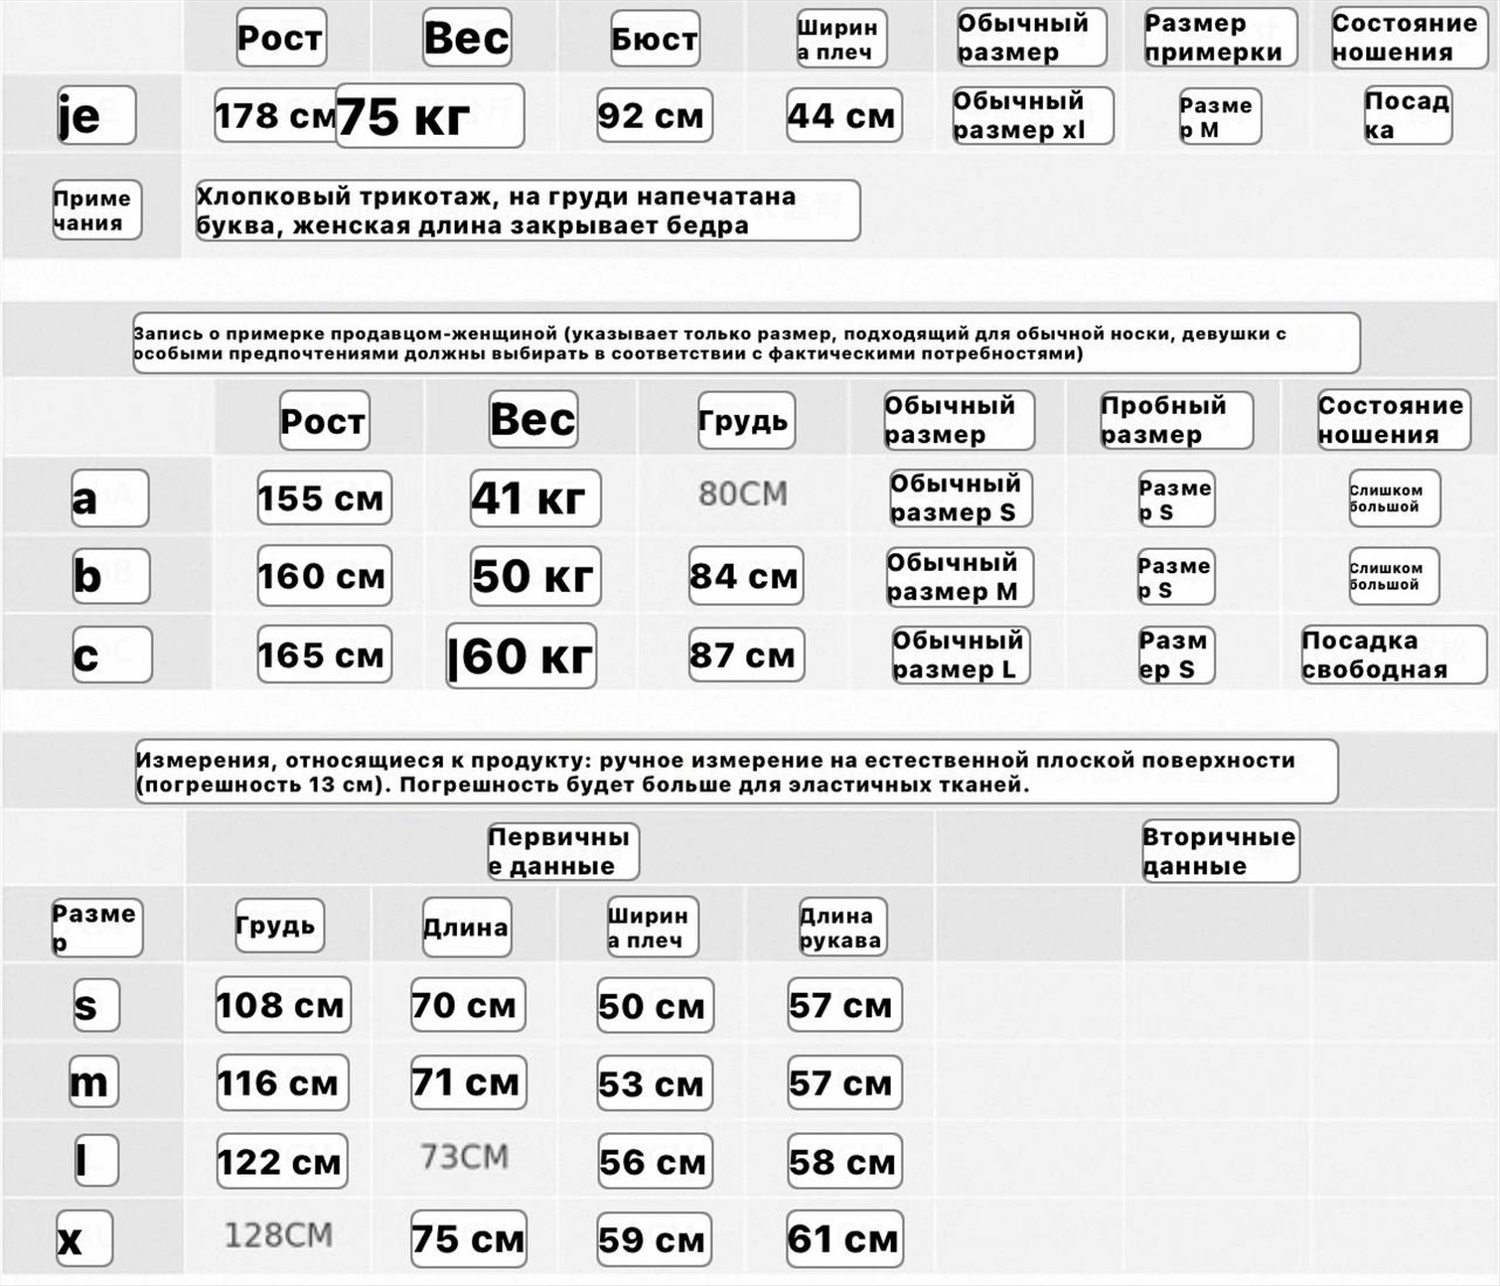The image size is (1500, 1286).
Task: Select the Первичные данные header
Action: tap(562, 851)
